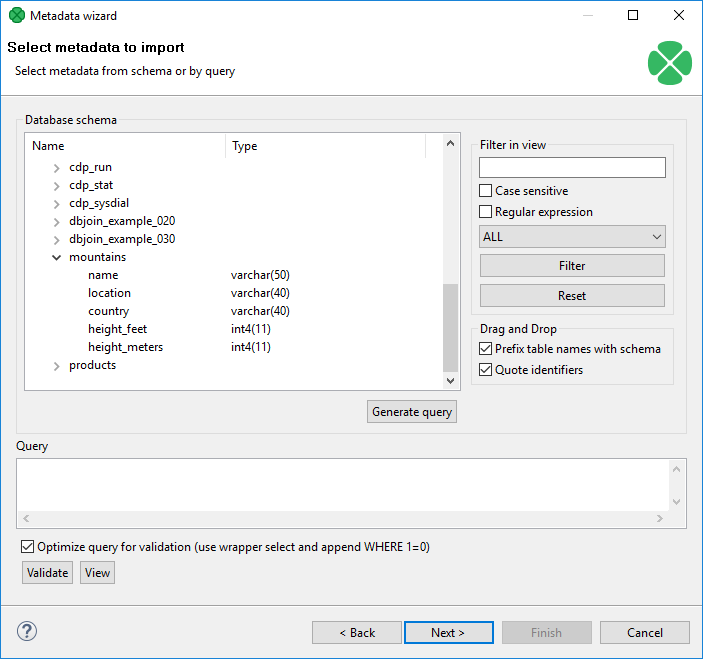Expand the cdp_run table node
703x659 pixels.
[57, 168]
